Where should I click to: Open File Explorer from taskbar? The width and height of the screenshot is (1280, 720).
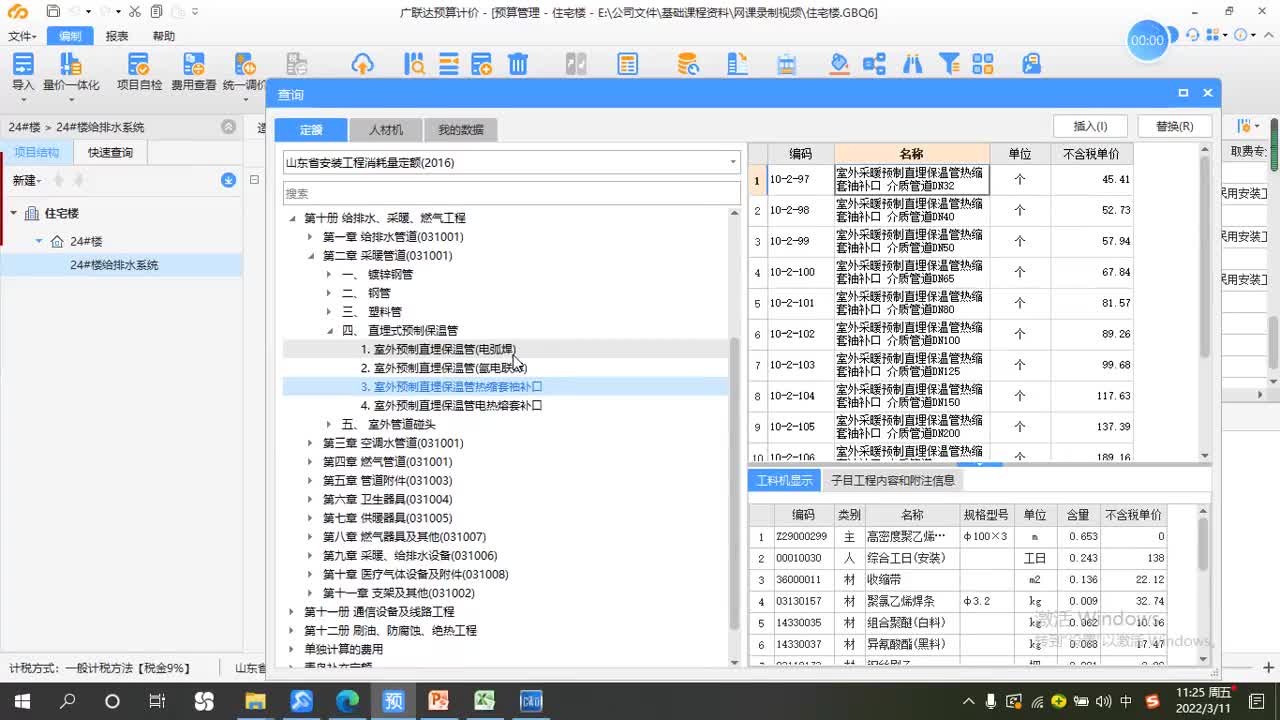256,701
